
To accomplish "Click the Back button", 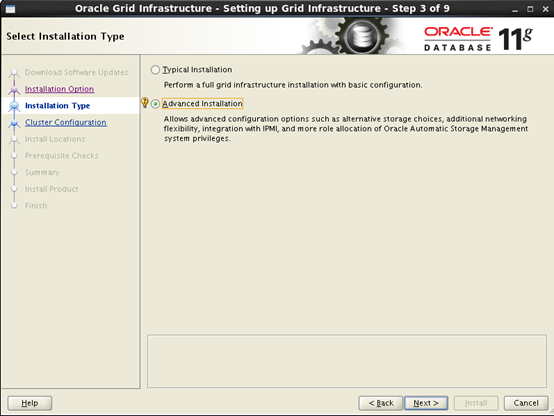I will point(381,403).
